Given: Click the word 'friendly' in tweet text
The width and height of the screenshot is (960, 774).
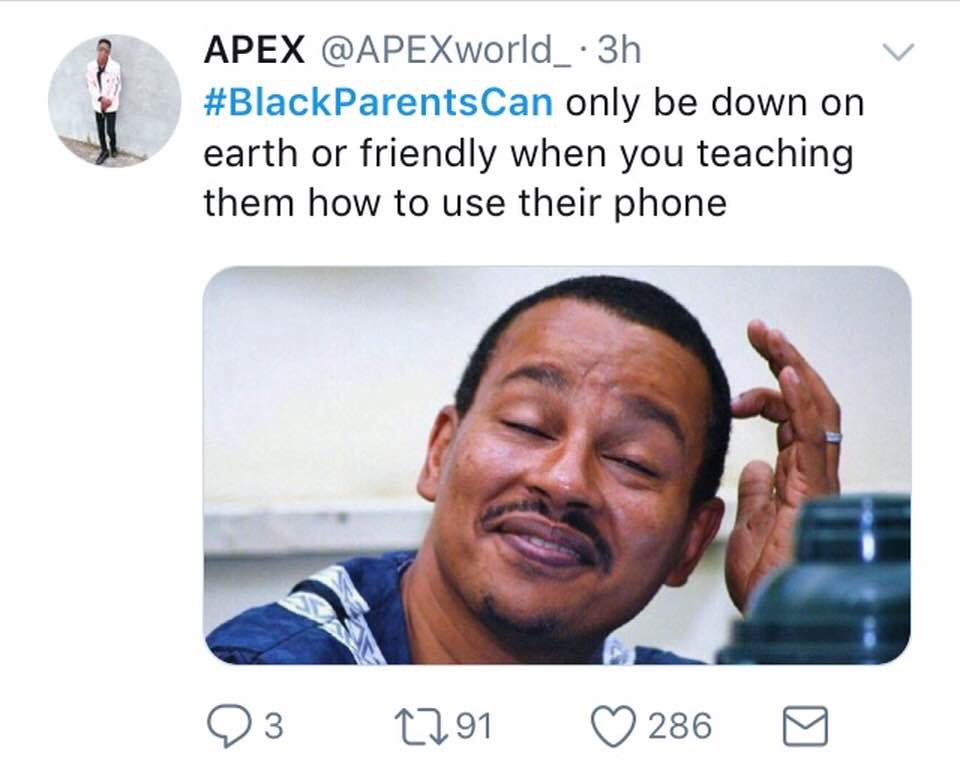Looking at the screenshot, I should [428, 154].
